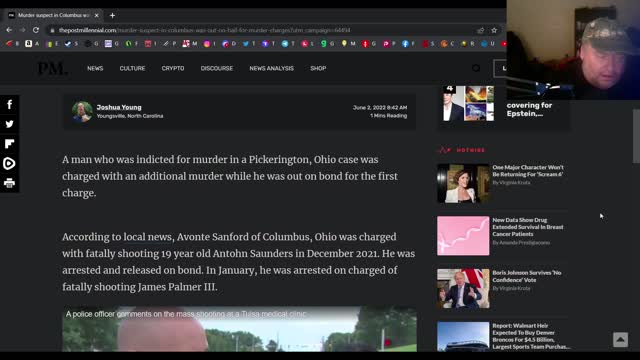Image resolution: width=640 pixels, height=360 pixels.
Task: Click the Boris Johnson article thumbnail
Action: 463,289
